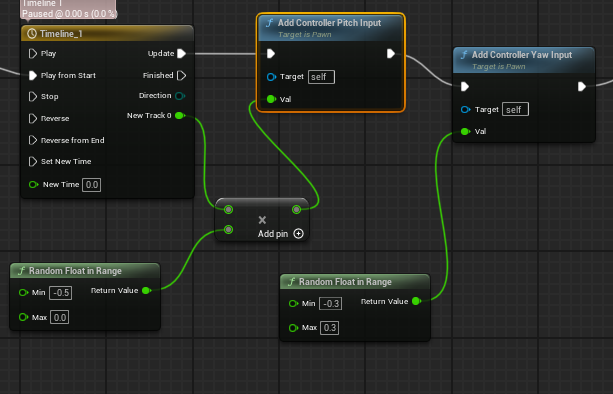Click Max pin of left Random Float node
This screenshot has width=613, height=394.
[23, 317]
